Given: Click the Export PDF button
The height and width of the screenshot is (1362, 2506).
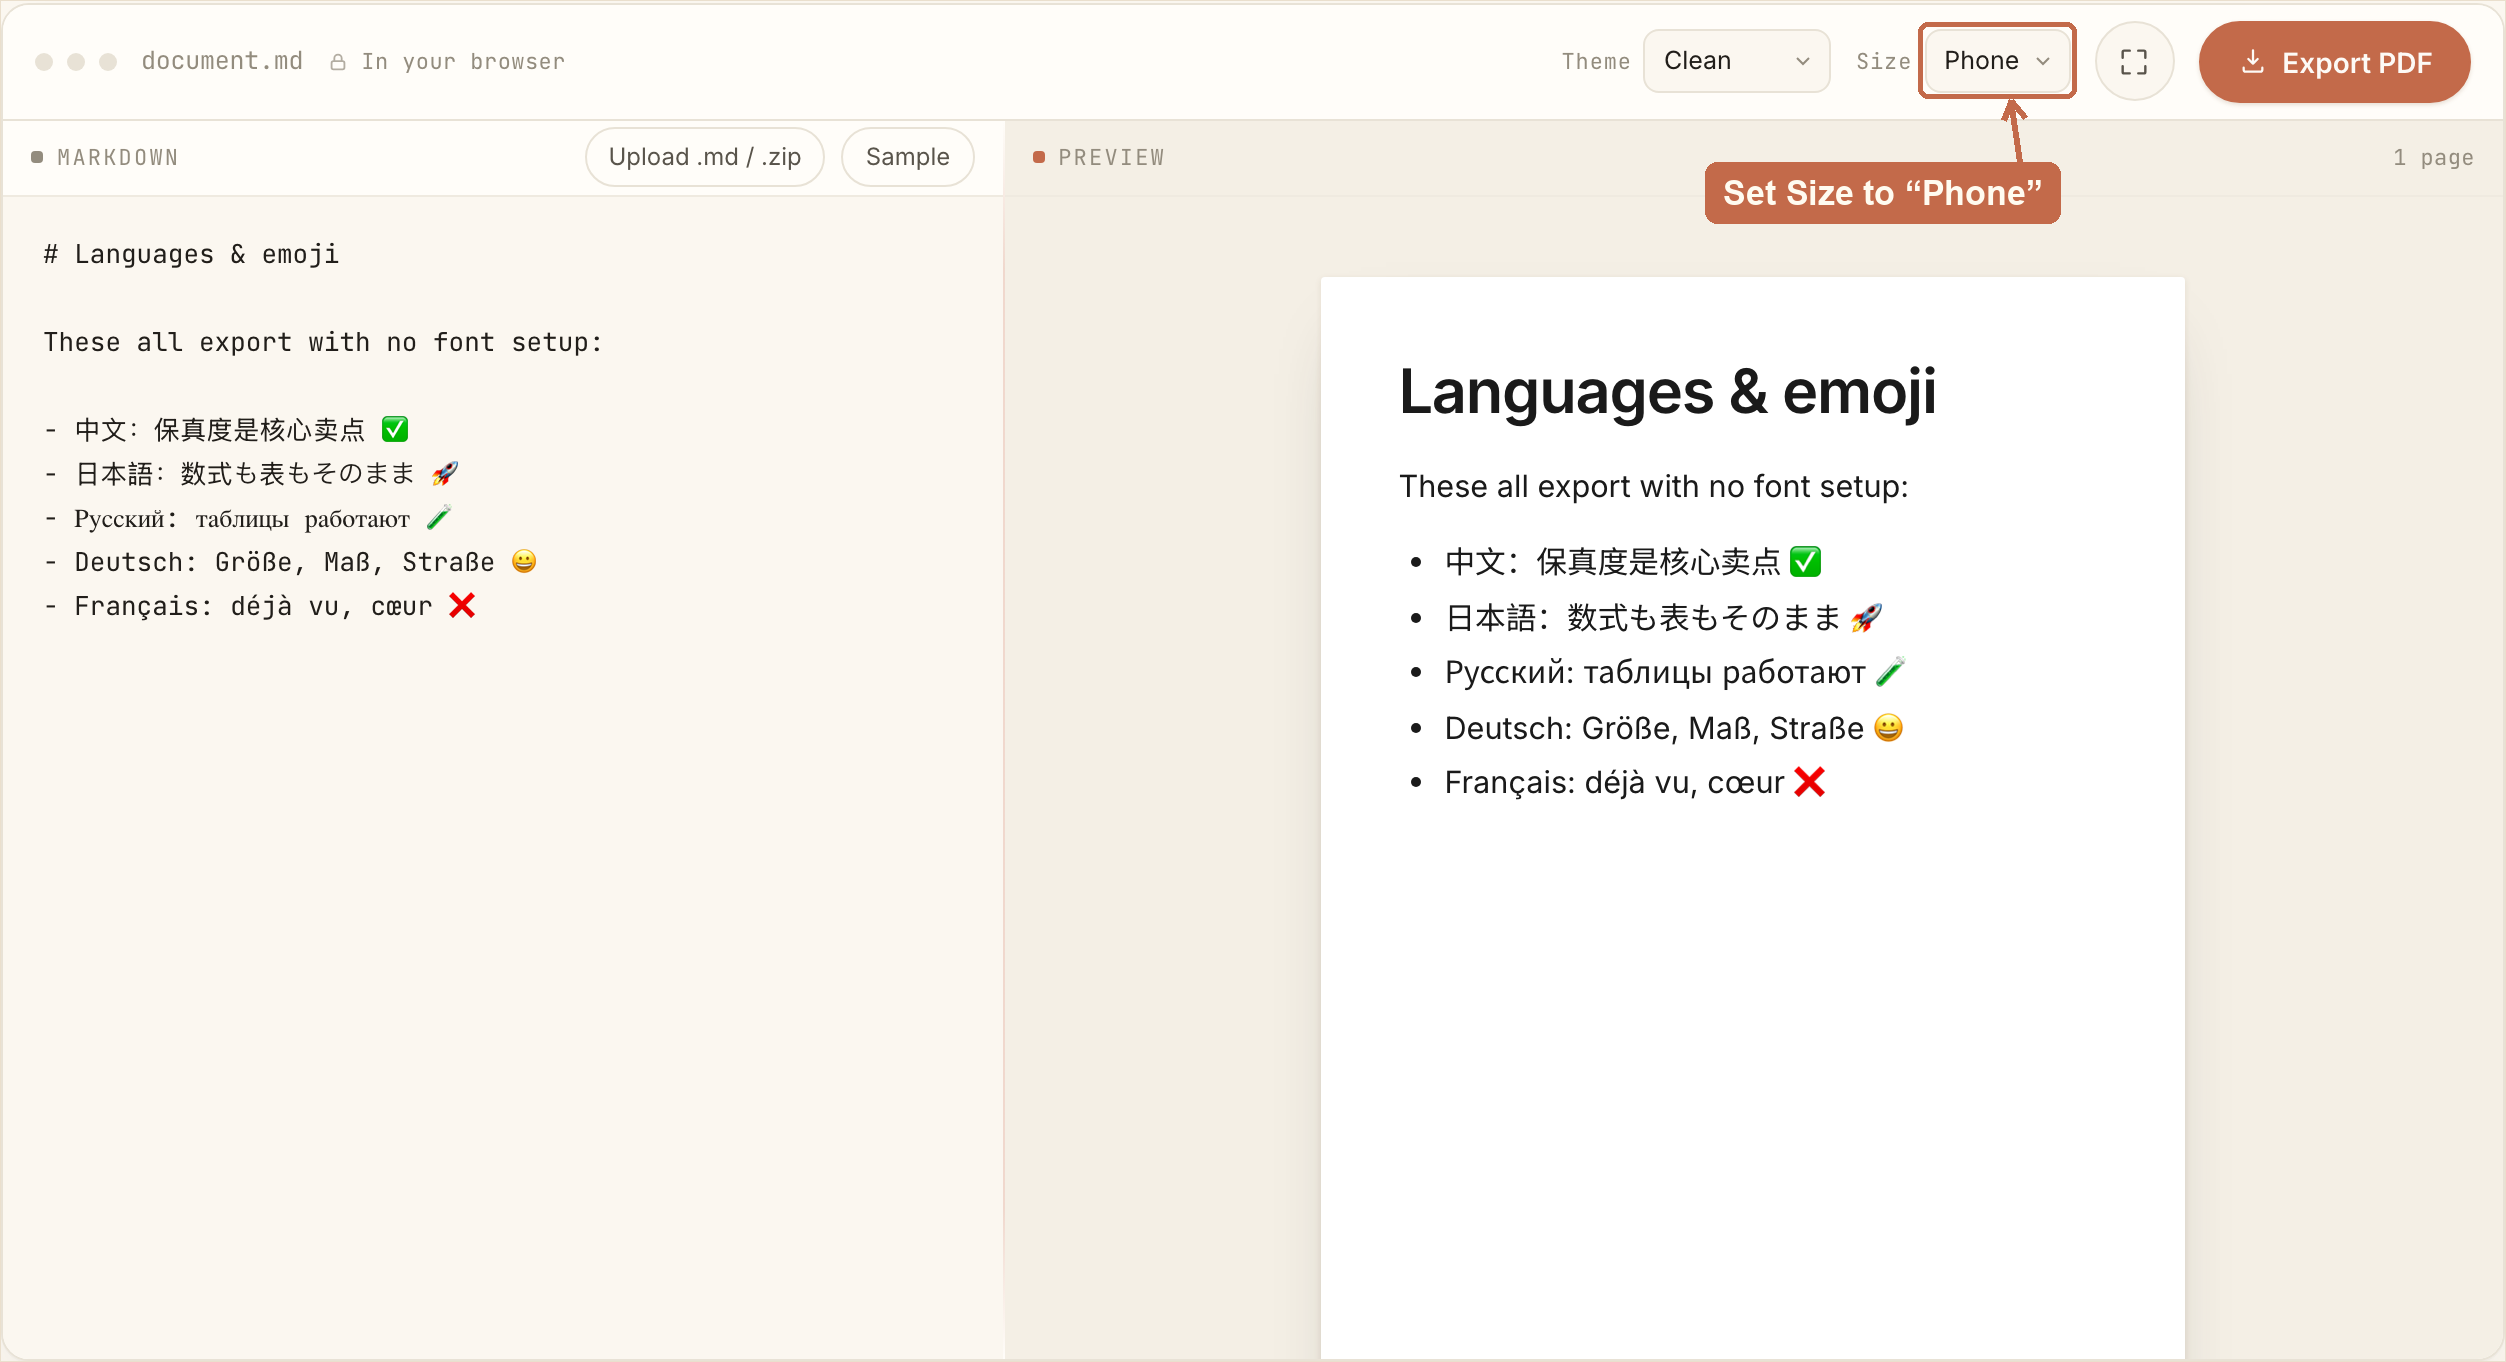Looking at the screenshot, I should click(x=2334, y=62).
